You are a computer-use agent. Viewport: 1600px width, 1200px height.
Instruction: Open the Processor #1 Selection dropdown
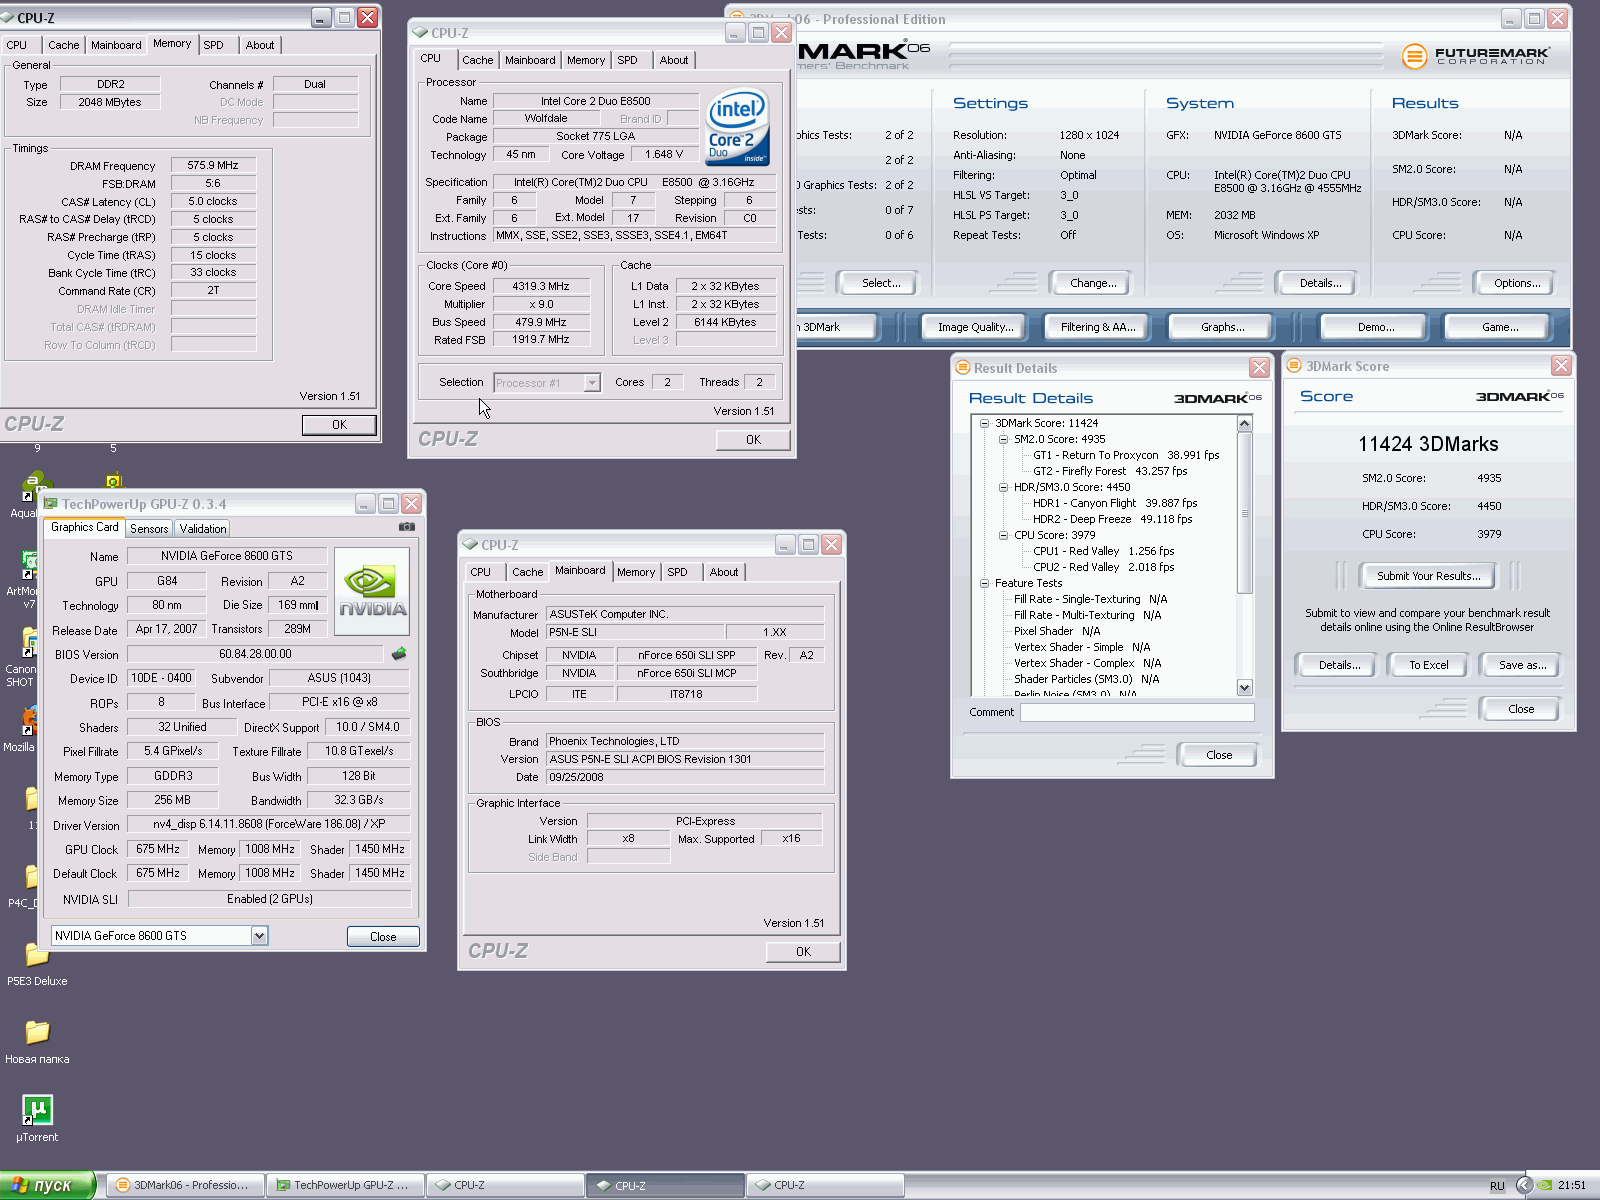592,383
